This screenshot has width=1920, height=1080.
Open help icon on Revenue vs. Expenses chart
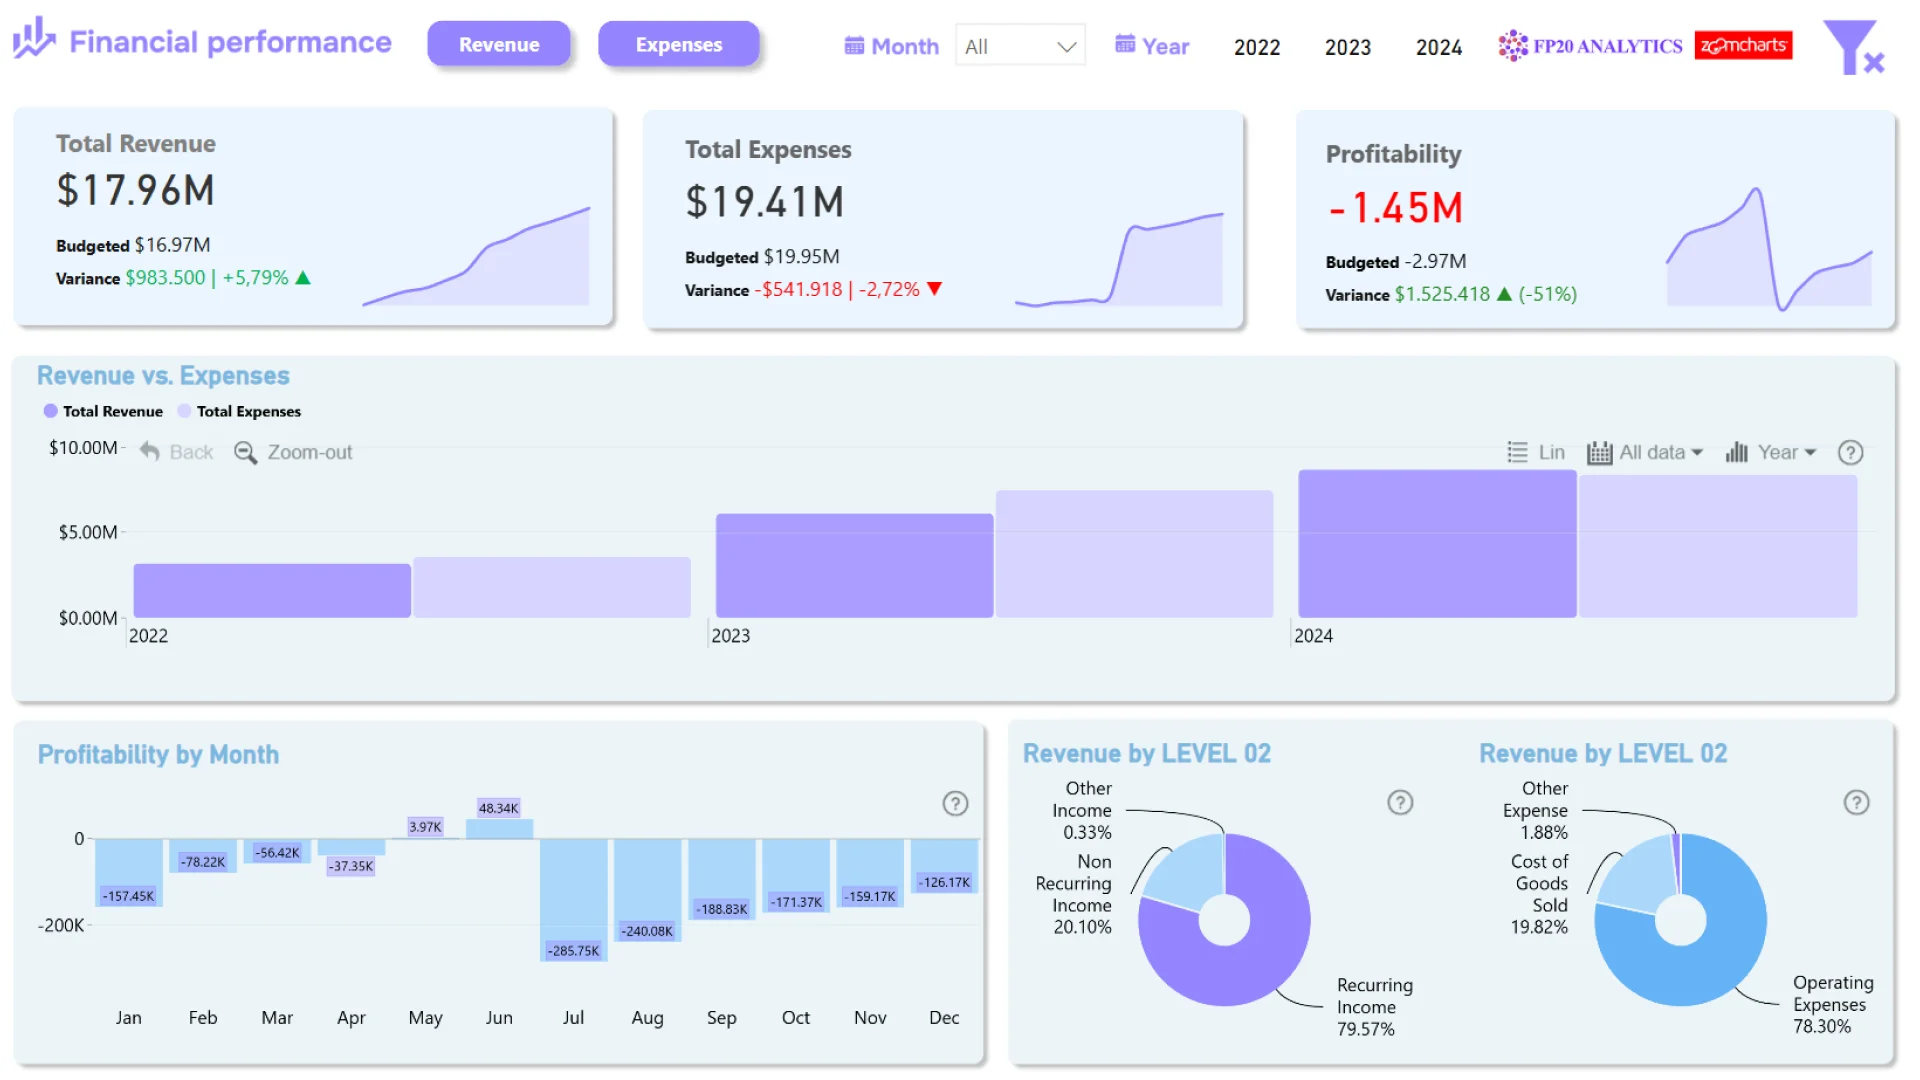(1850, 453)
